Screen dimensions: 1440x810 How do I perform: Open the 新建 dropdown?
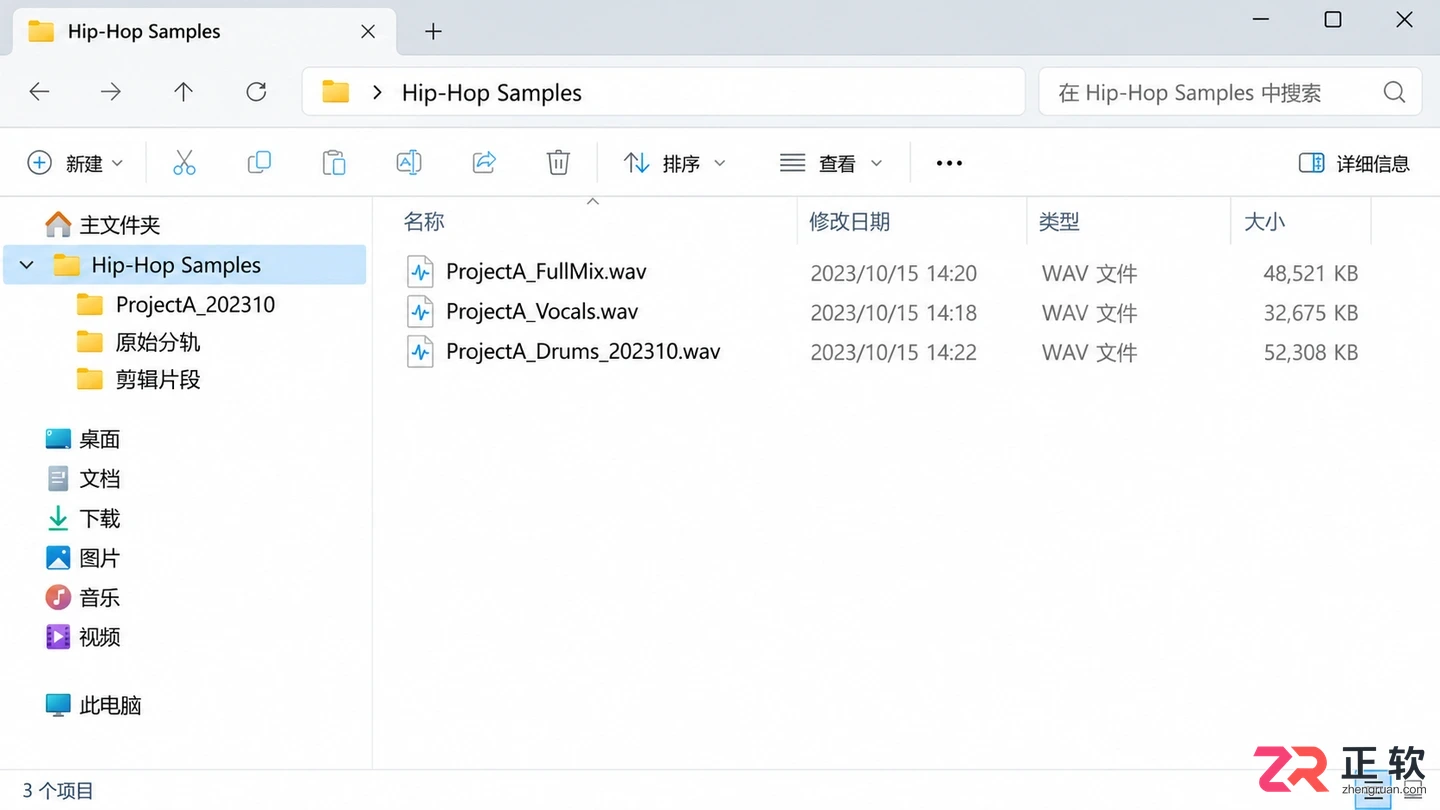[75, 163]
